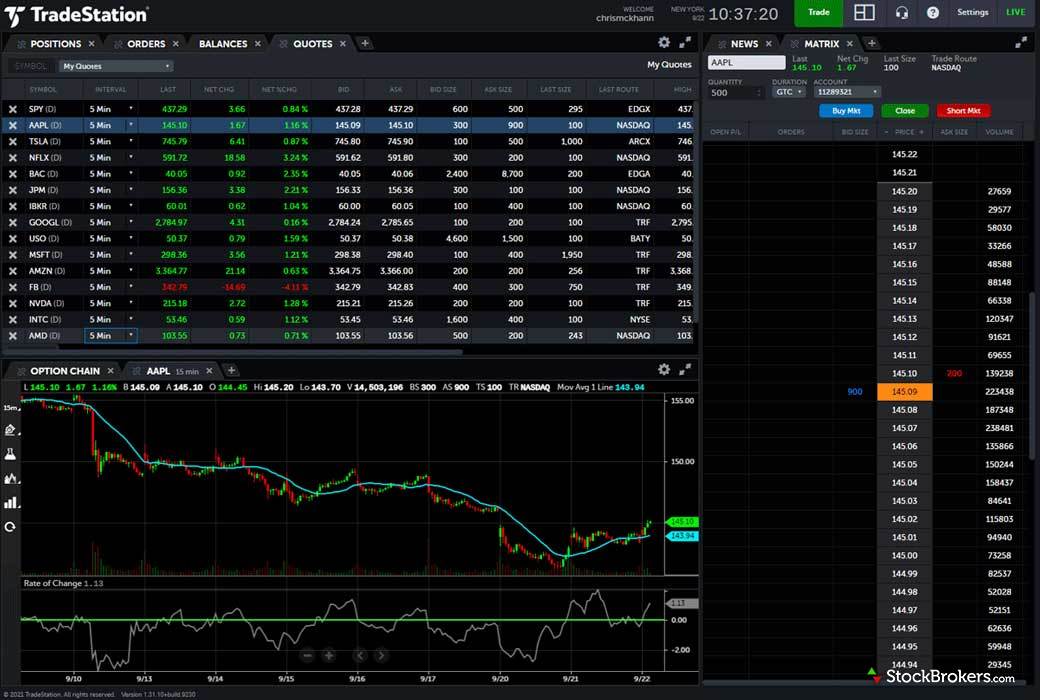
Task: Open the help question mark icon
Action: pos(933,13)
